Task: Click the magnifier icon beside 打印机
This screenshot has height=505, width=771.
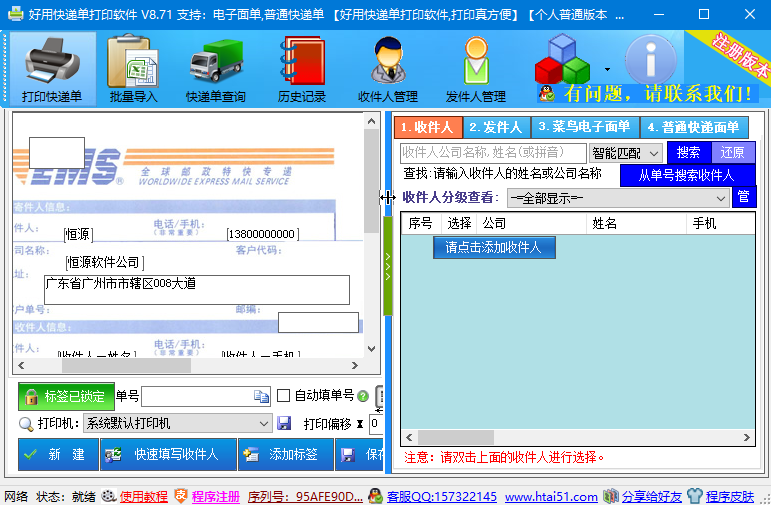Action: (x=26, y=424)
